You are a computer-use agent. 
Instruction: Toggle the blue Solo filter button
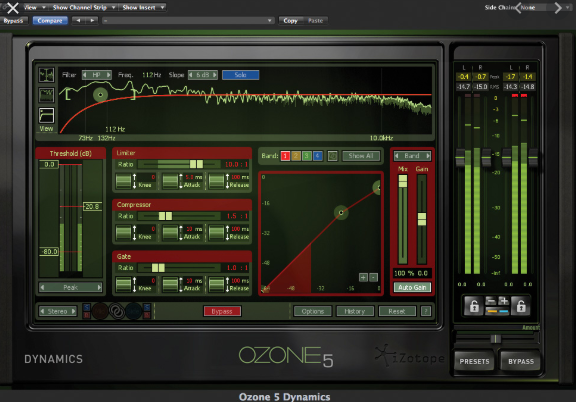click(240, 75)
